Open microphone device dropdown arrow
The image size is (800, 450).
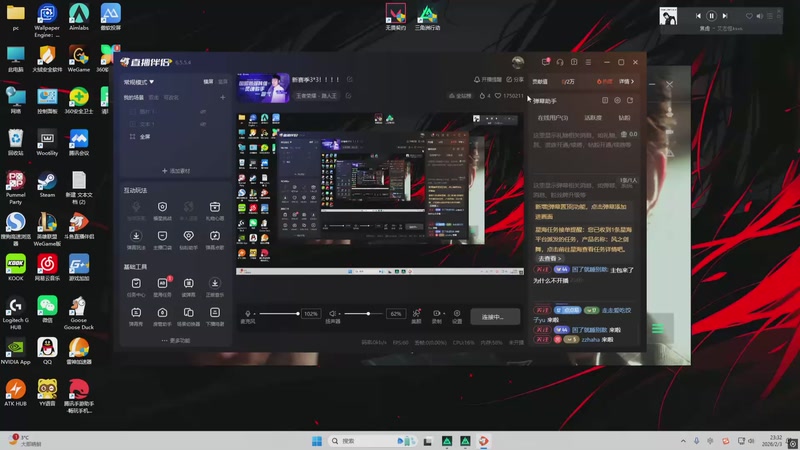254,314
